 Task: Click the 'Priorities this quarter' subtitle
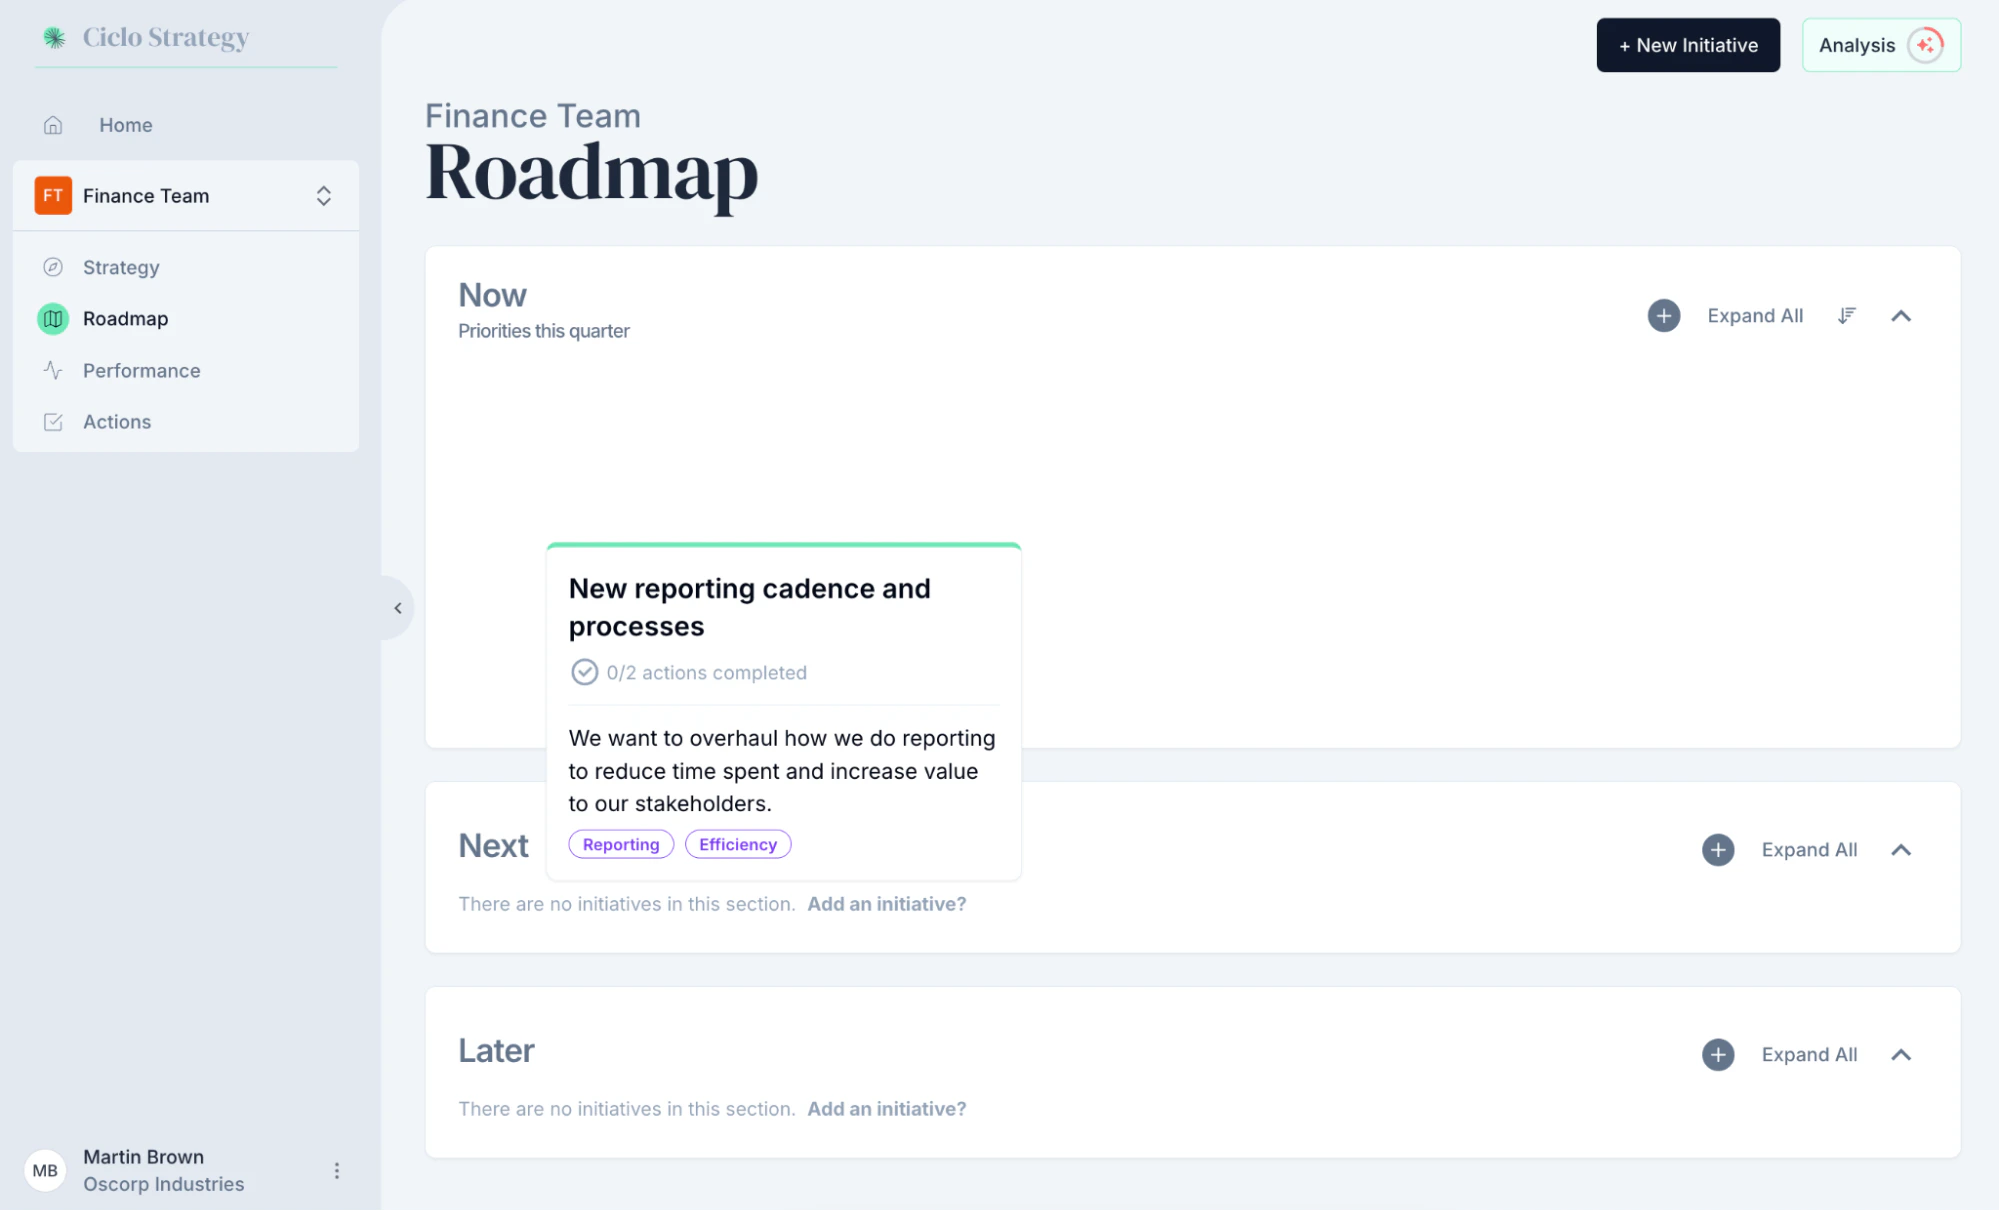[543, 331]
